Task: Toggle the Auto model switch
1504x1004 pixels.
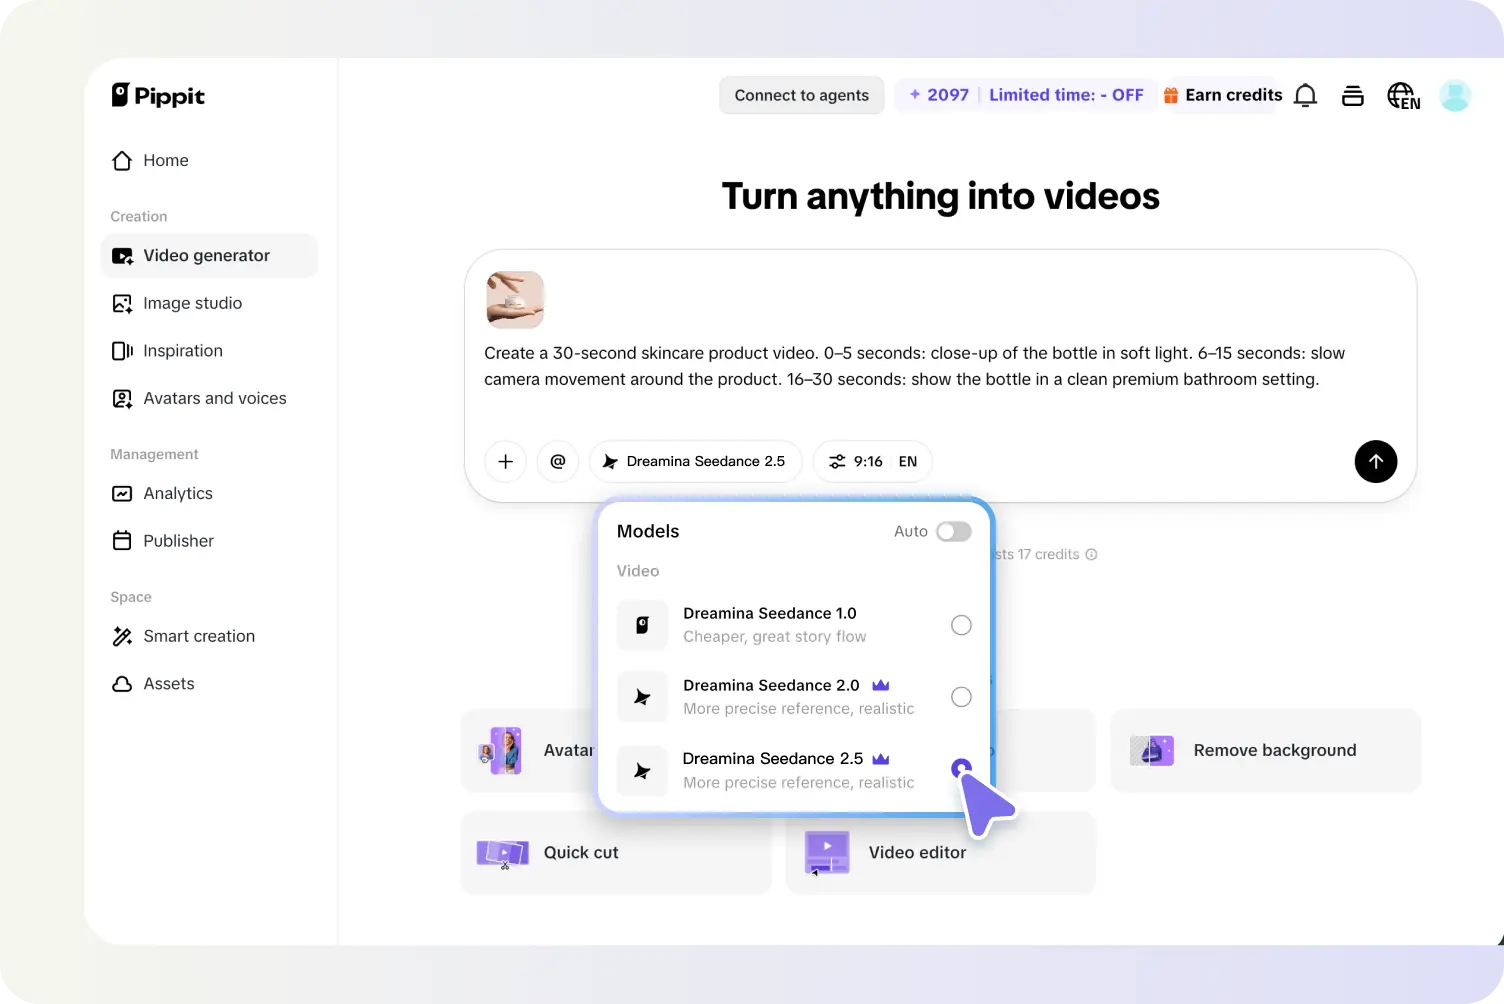Action: (x=954, y=531)
